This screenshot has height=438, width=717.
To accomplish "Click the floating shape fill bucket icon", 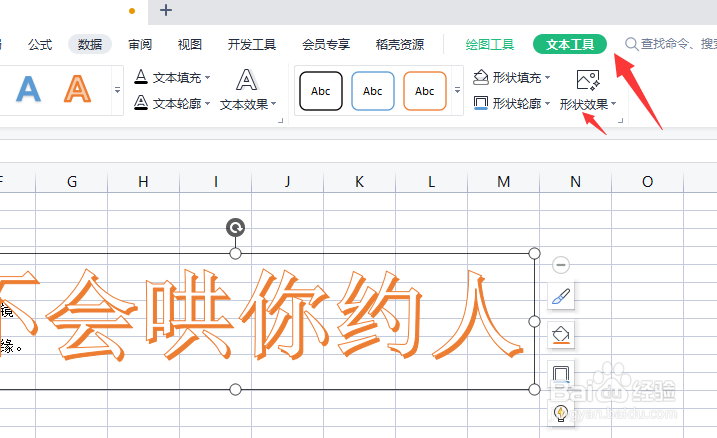I will click(561, 335).
